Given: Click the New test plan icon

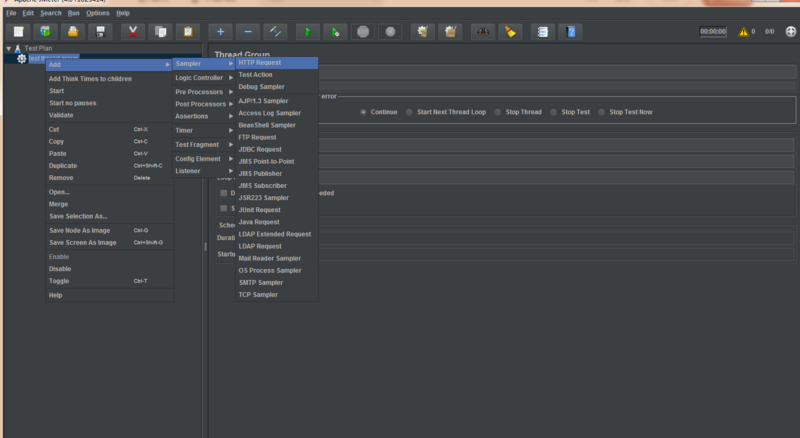Looking at the screenshot, I should 18,32.
